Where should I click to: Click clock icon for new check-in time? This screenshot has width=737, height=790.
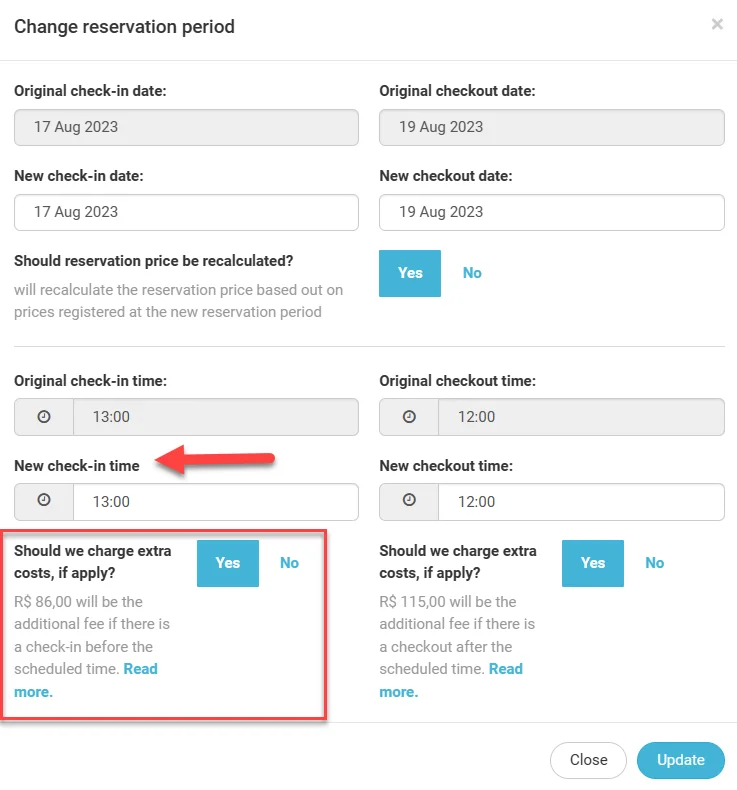(x=44, y=502)
